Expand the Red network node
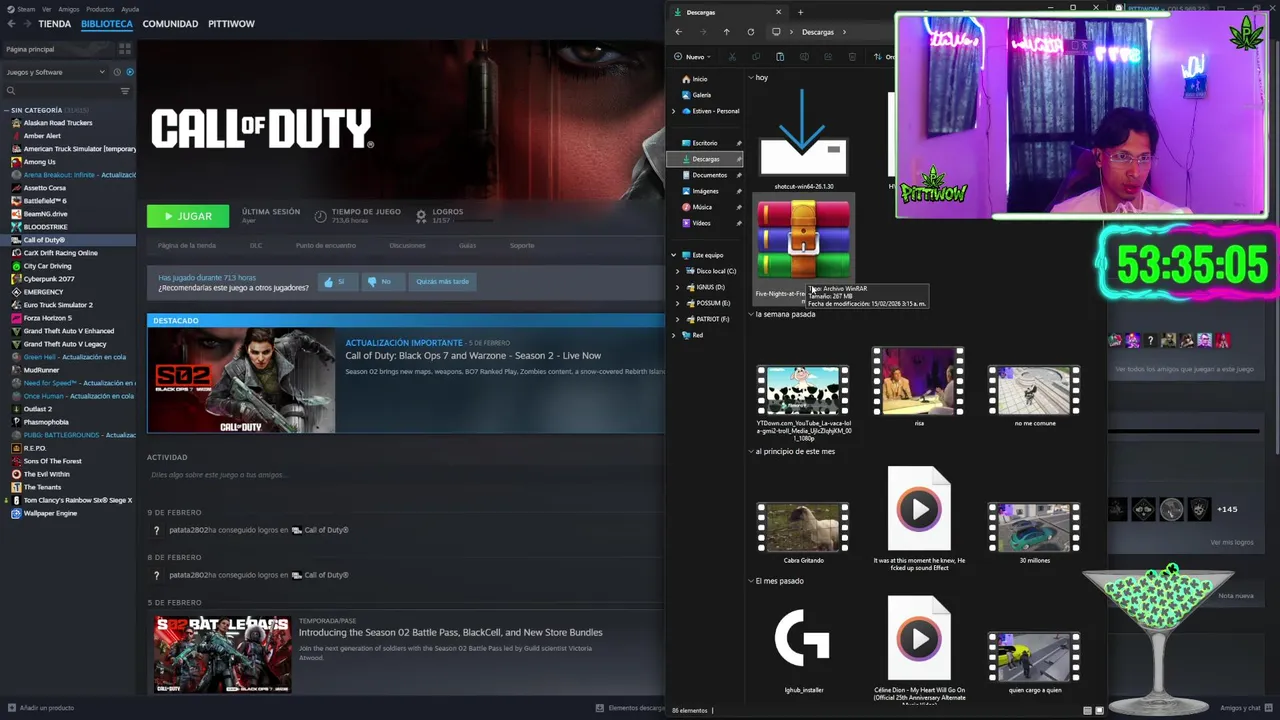 (x=673, y=335)
